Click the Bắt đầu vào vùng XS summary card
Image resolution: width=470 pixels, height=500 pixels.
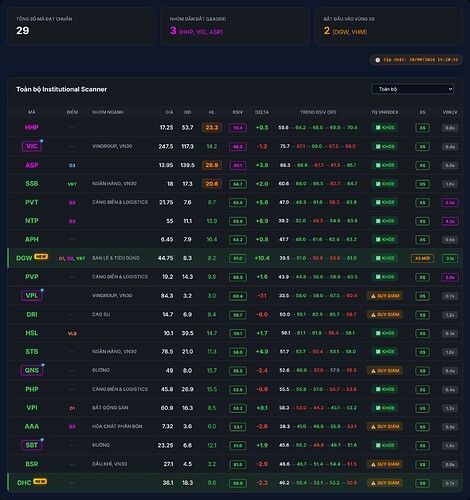coord(389,26)
